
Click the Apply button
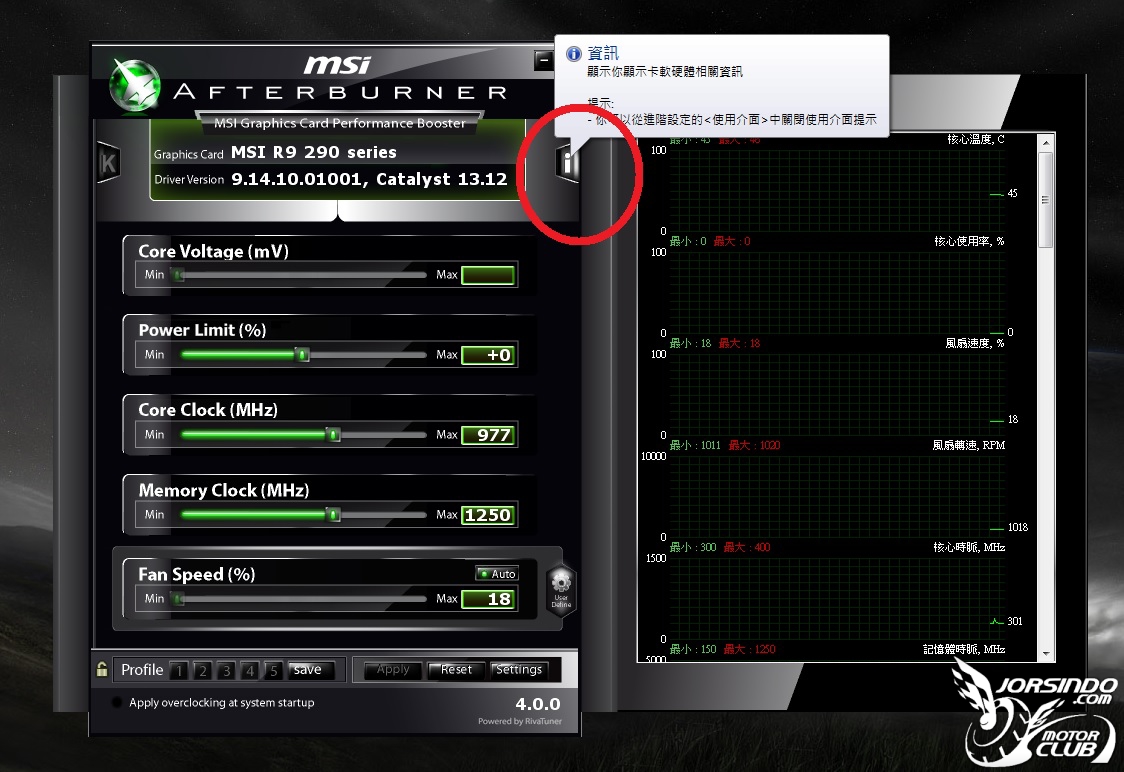pyautogui.click(x=393, y=669)
